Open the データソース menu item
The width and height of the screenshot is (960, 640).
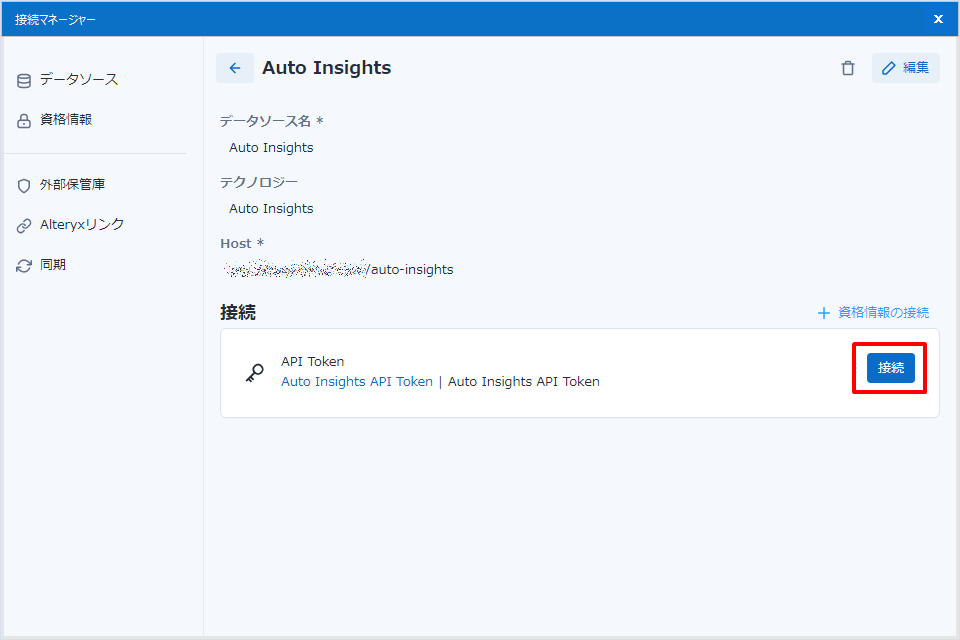(78, 79)
